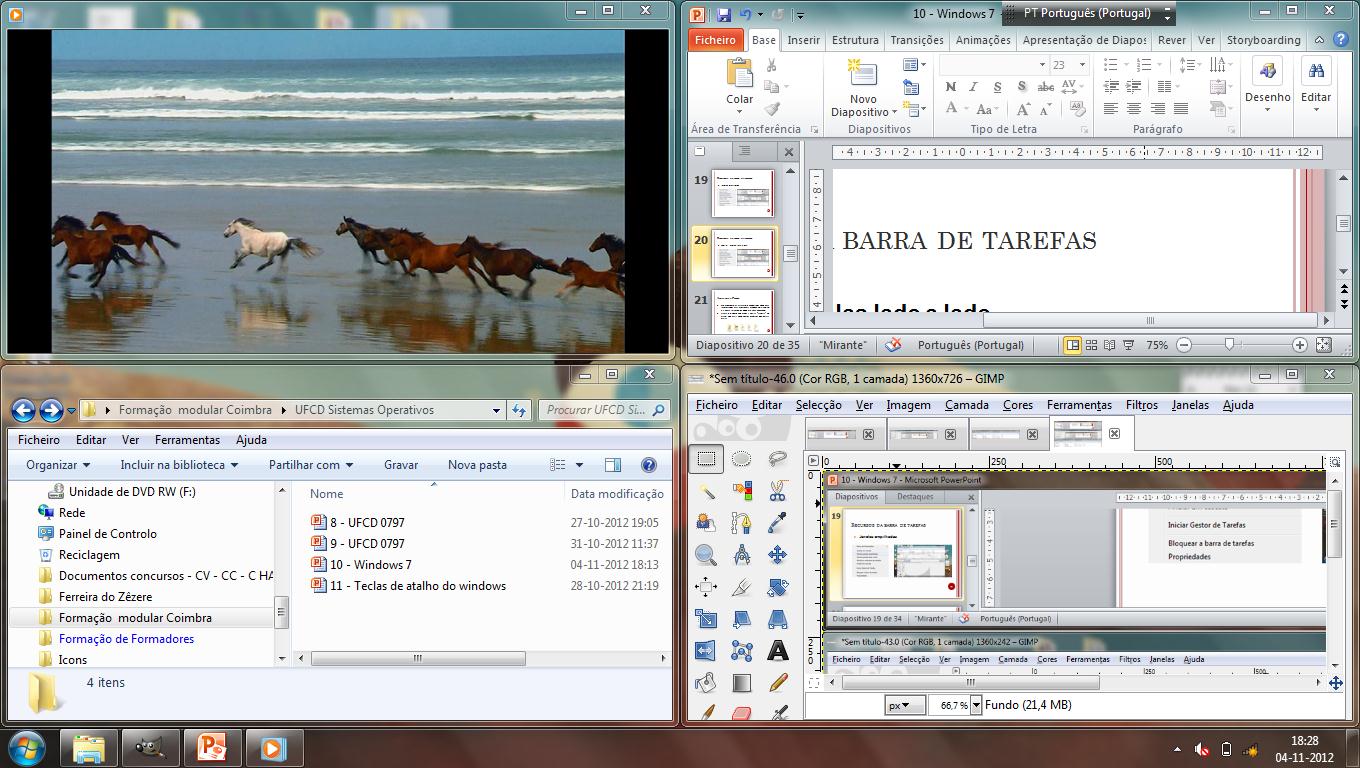Screen dimensions: 1360x768
Task: Open GIMP's px unit dropdown
Action: click(x=904, y=705)
